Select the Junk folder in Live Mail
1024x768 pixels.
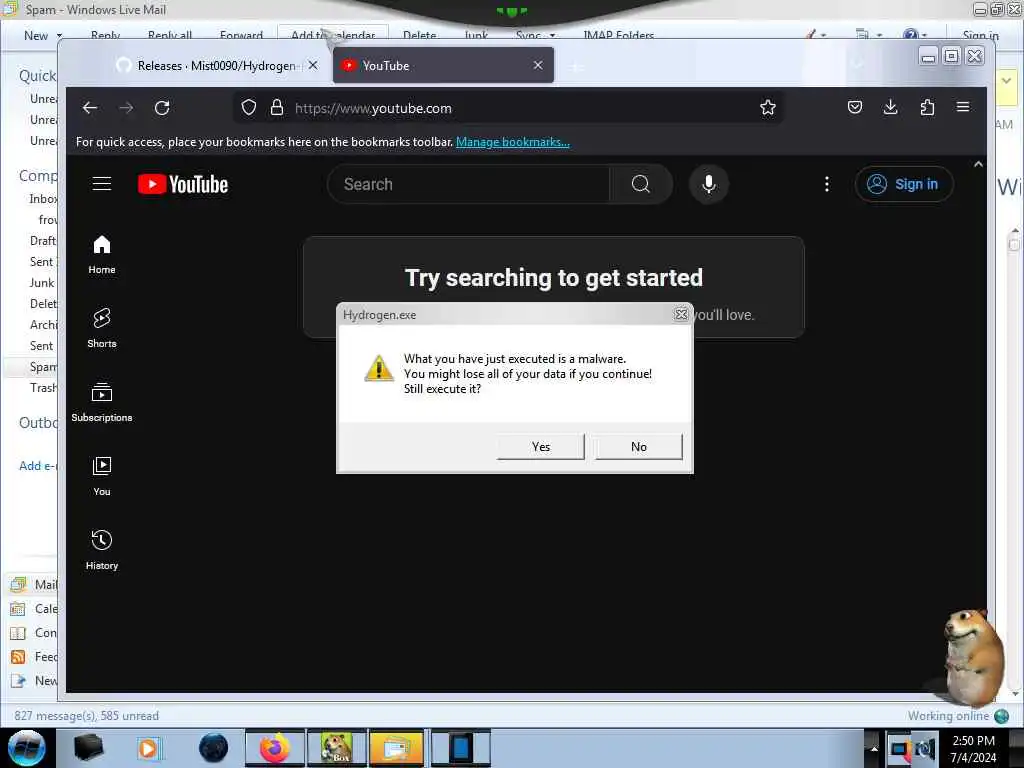(x=42, y=283)
